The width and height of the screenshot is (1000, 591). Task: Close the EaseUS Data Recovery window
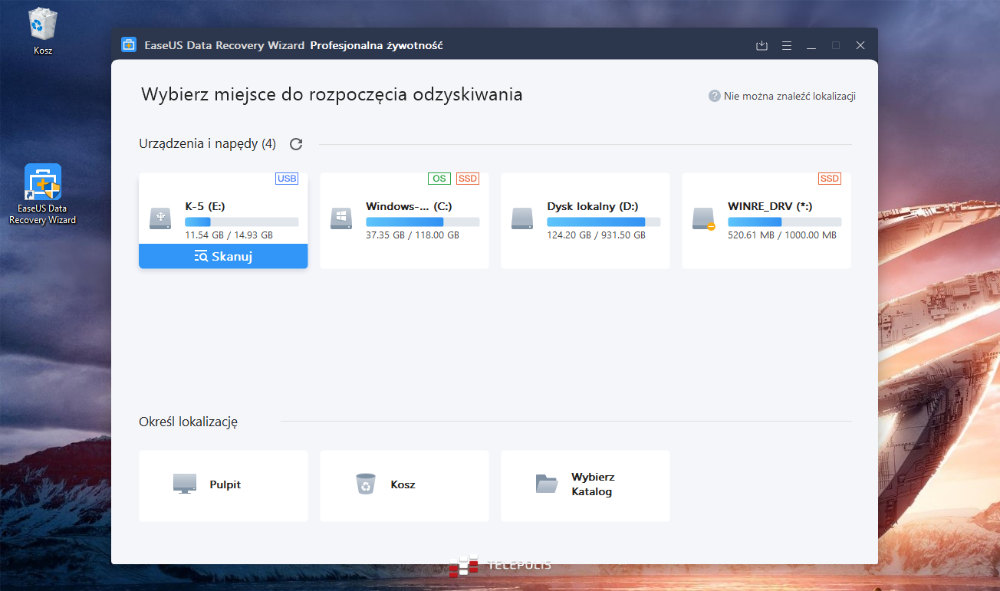(860, 46)
